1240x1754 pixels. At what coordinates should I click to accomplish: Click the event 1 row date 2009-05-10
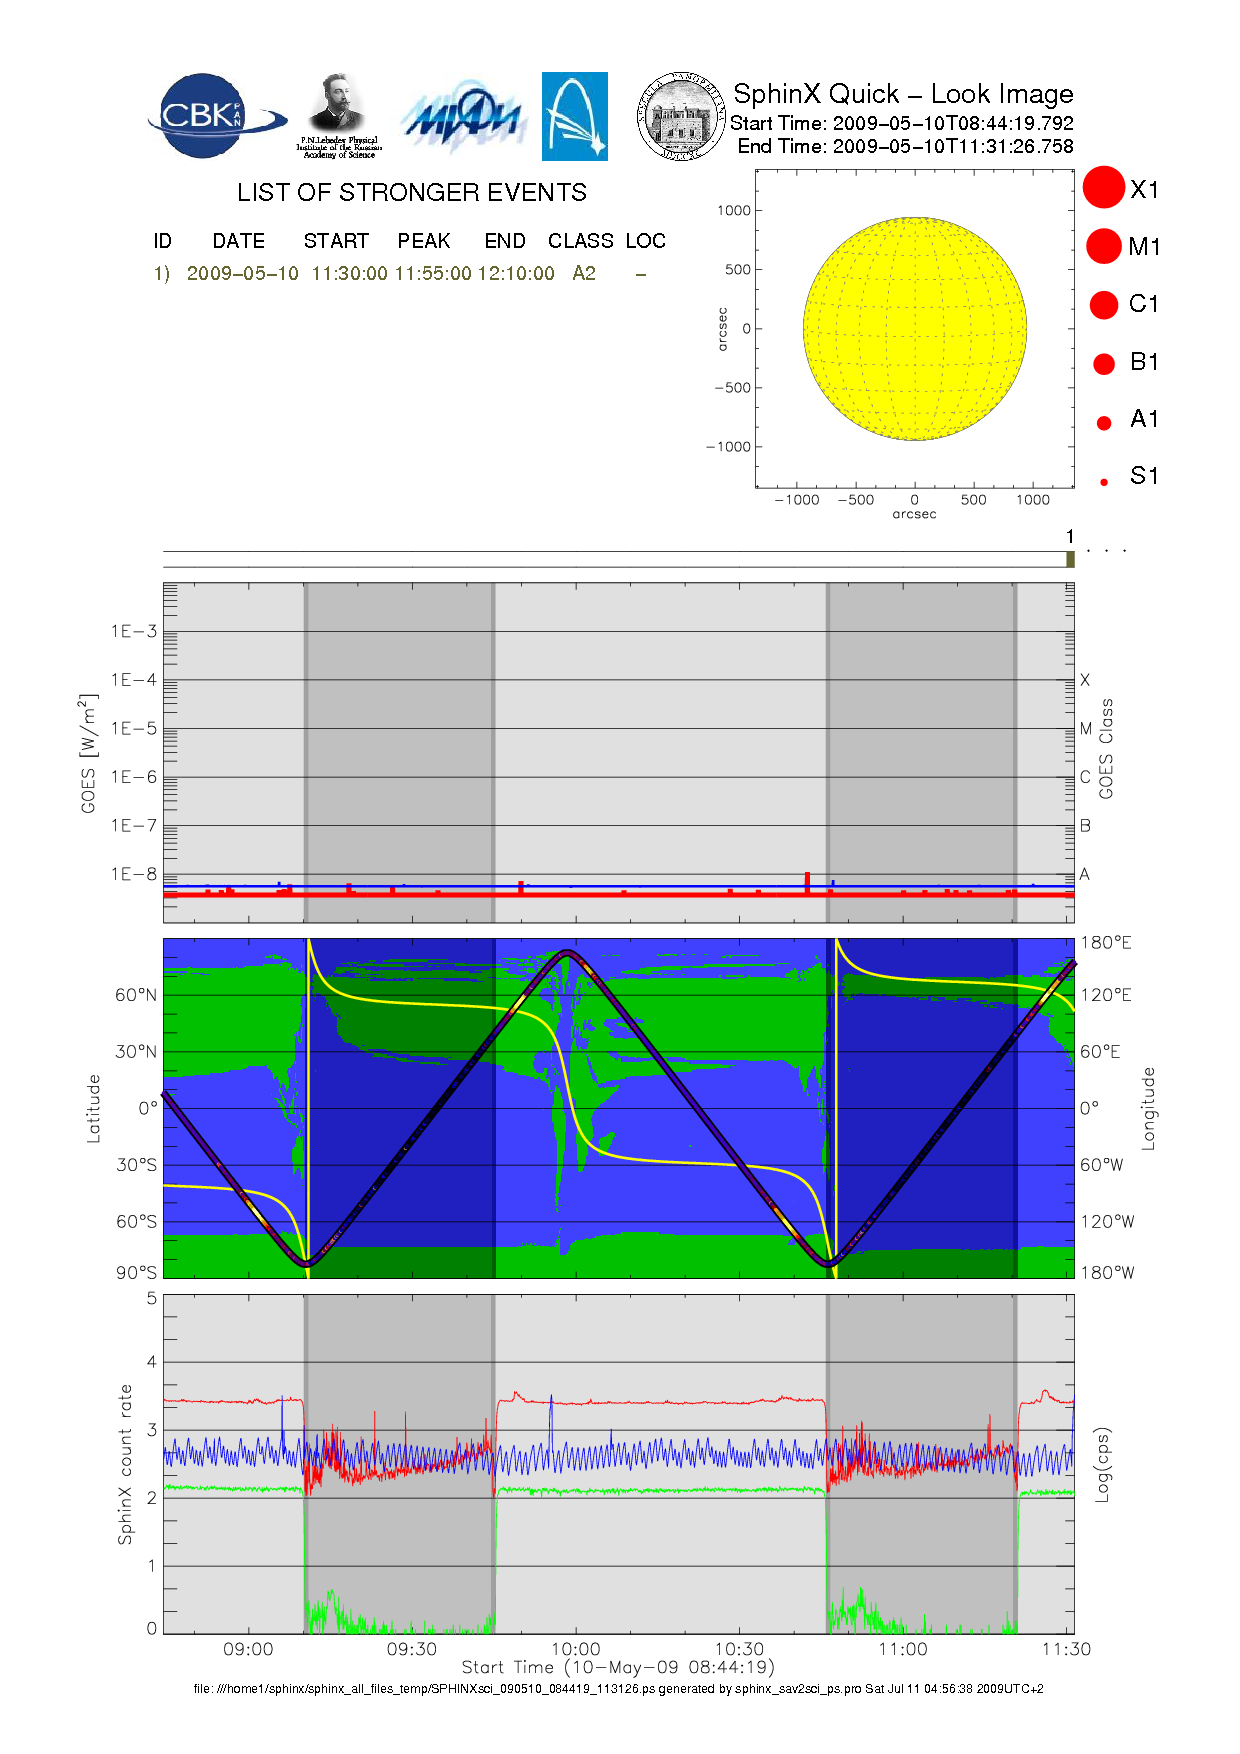pyautogui.click(x=242, y=274)
